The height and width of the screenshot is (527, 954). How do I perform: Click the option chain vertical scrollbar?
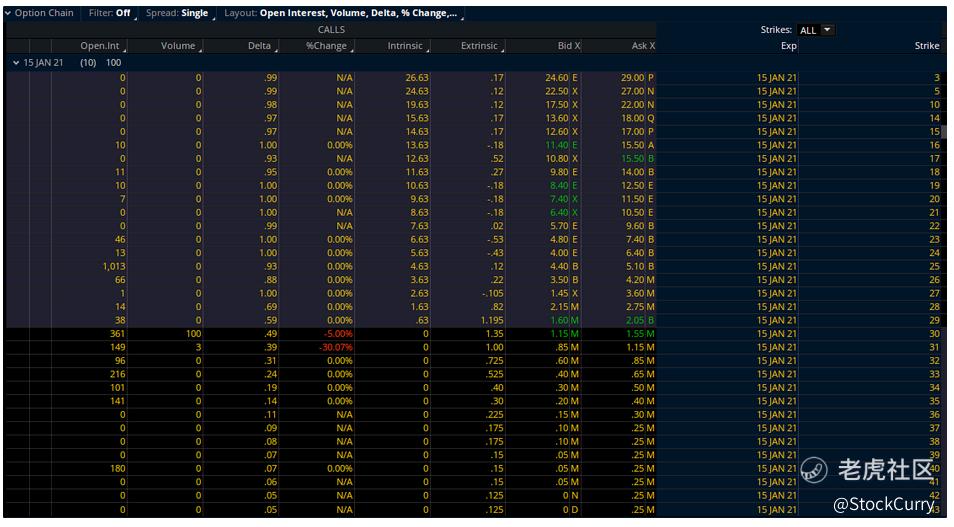click(x=944, y=131)
